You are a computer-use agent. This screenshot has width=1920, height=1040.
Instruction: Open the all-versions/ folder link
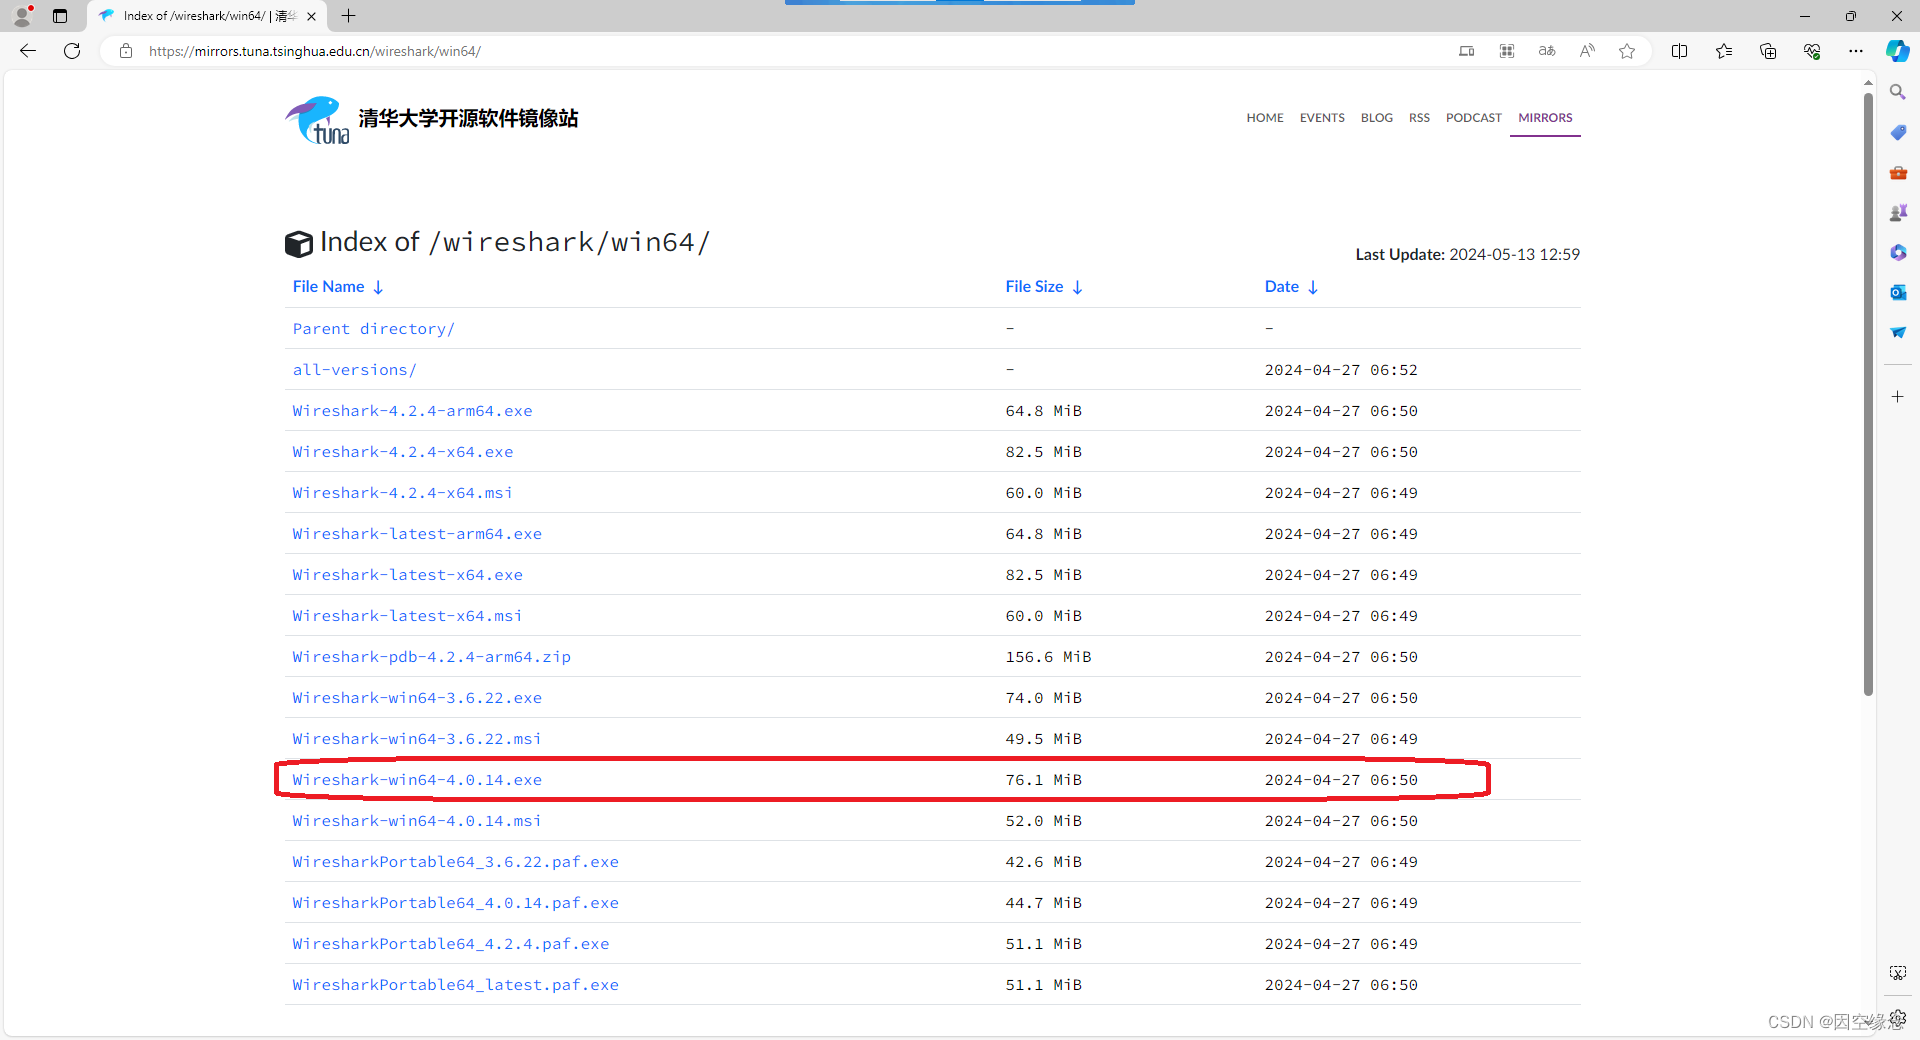[x=355, y=370]
